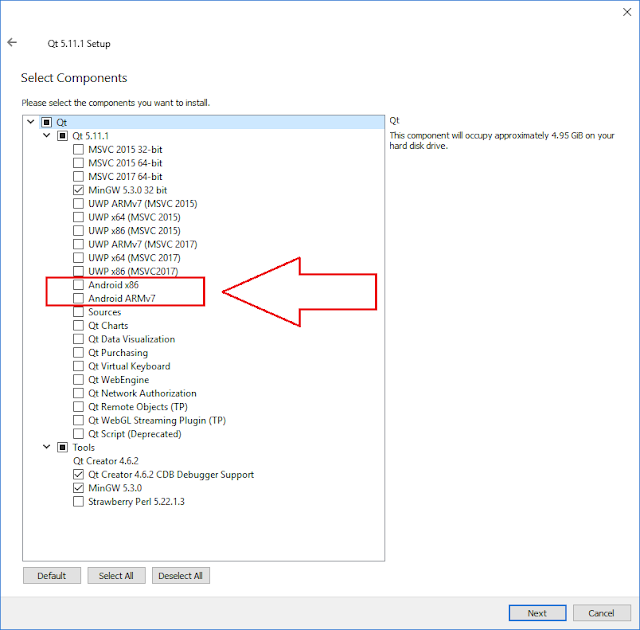640x630 pixels.
Task: Go back with the arrow icon
Action: 12,42
